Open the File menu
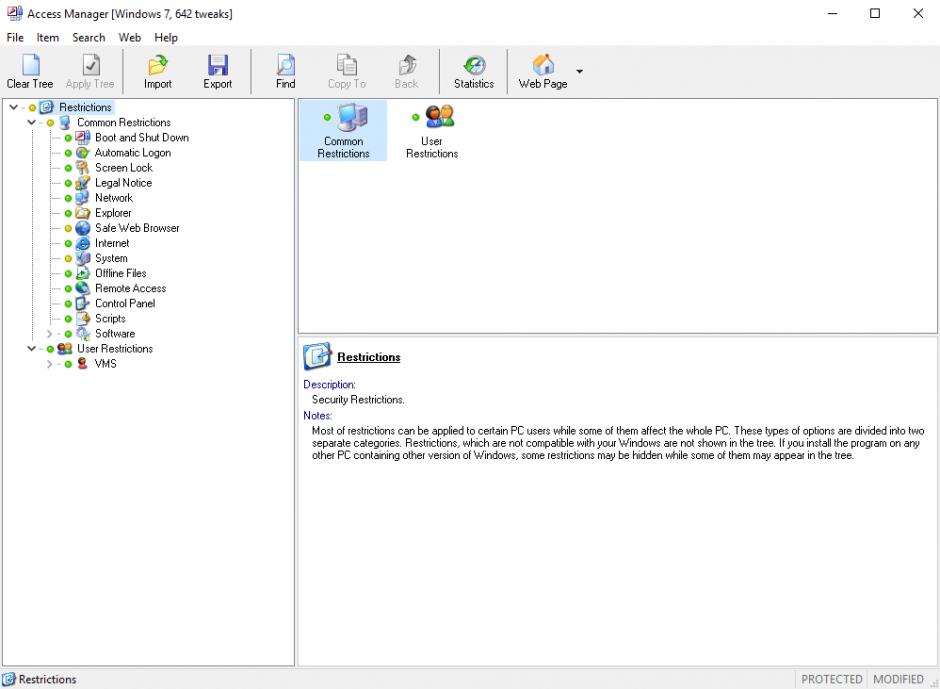 point(15,37)
